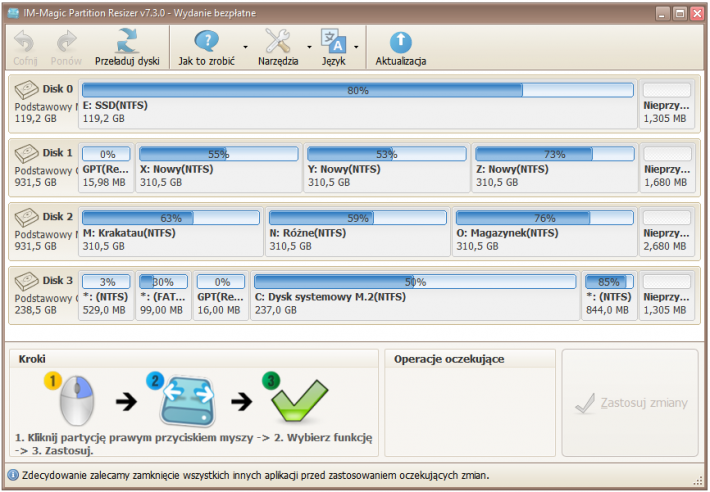710x492 pixels.
Task: Click the 63% bar of M: Krakatau
Action: 171,218
